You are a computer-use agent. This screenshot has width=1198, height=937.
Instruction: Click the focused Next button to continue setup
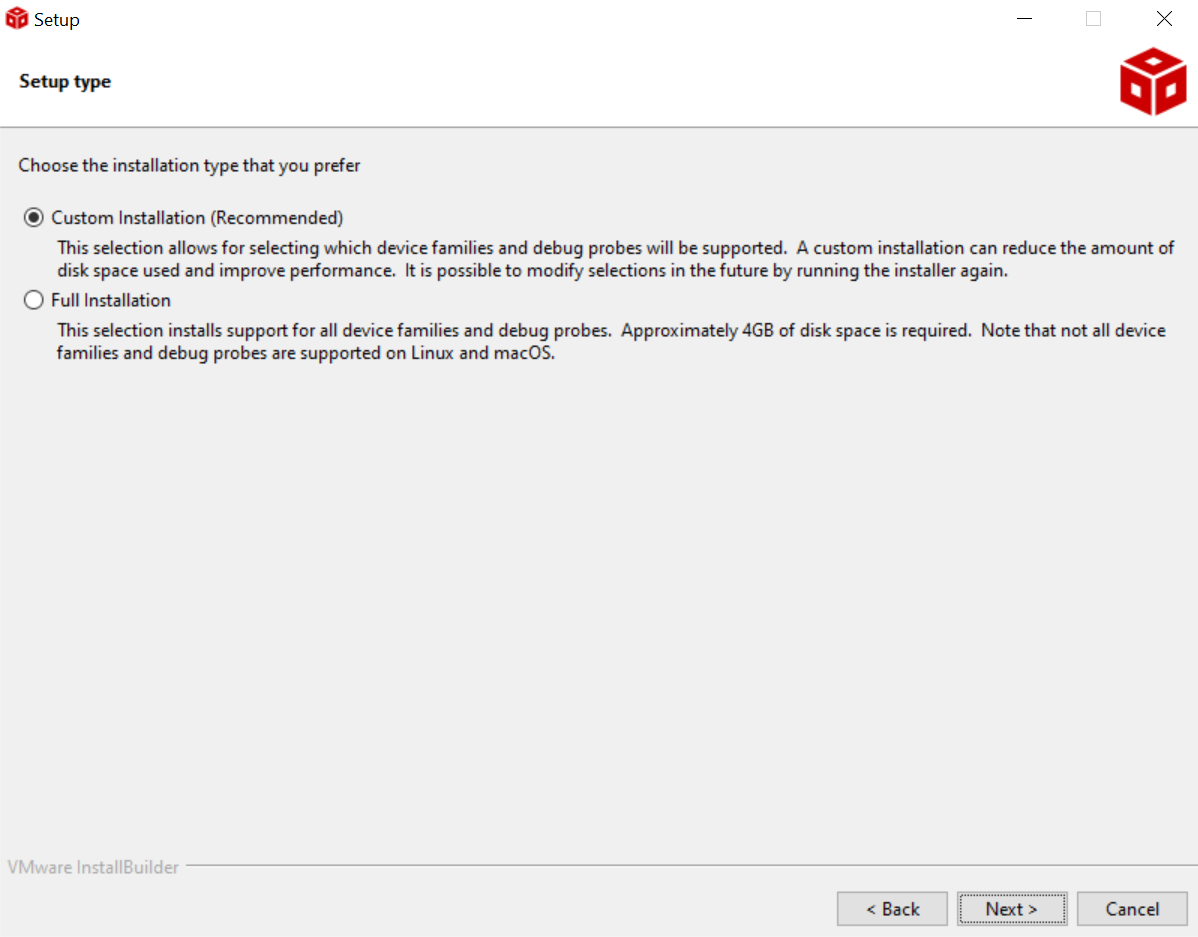click(1012, 909)
